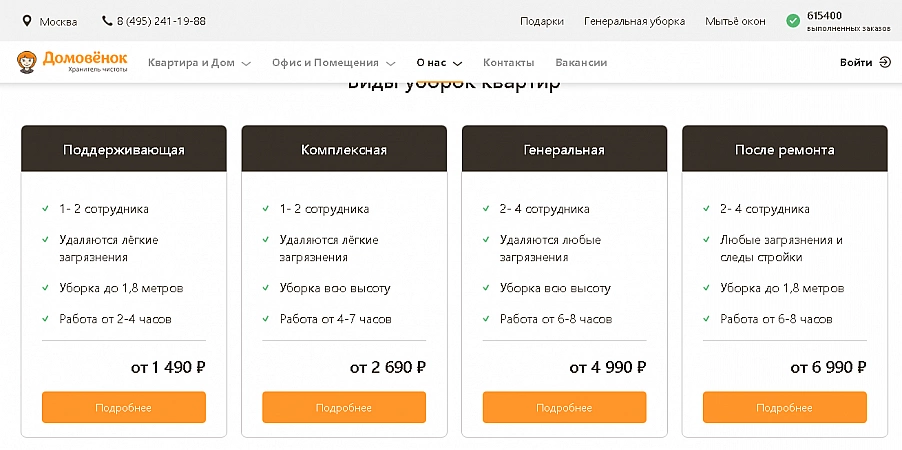Open the Контакты menu item
Image resolution: width=902 pixels, height=450 pixels.
click(508, 62)
